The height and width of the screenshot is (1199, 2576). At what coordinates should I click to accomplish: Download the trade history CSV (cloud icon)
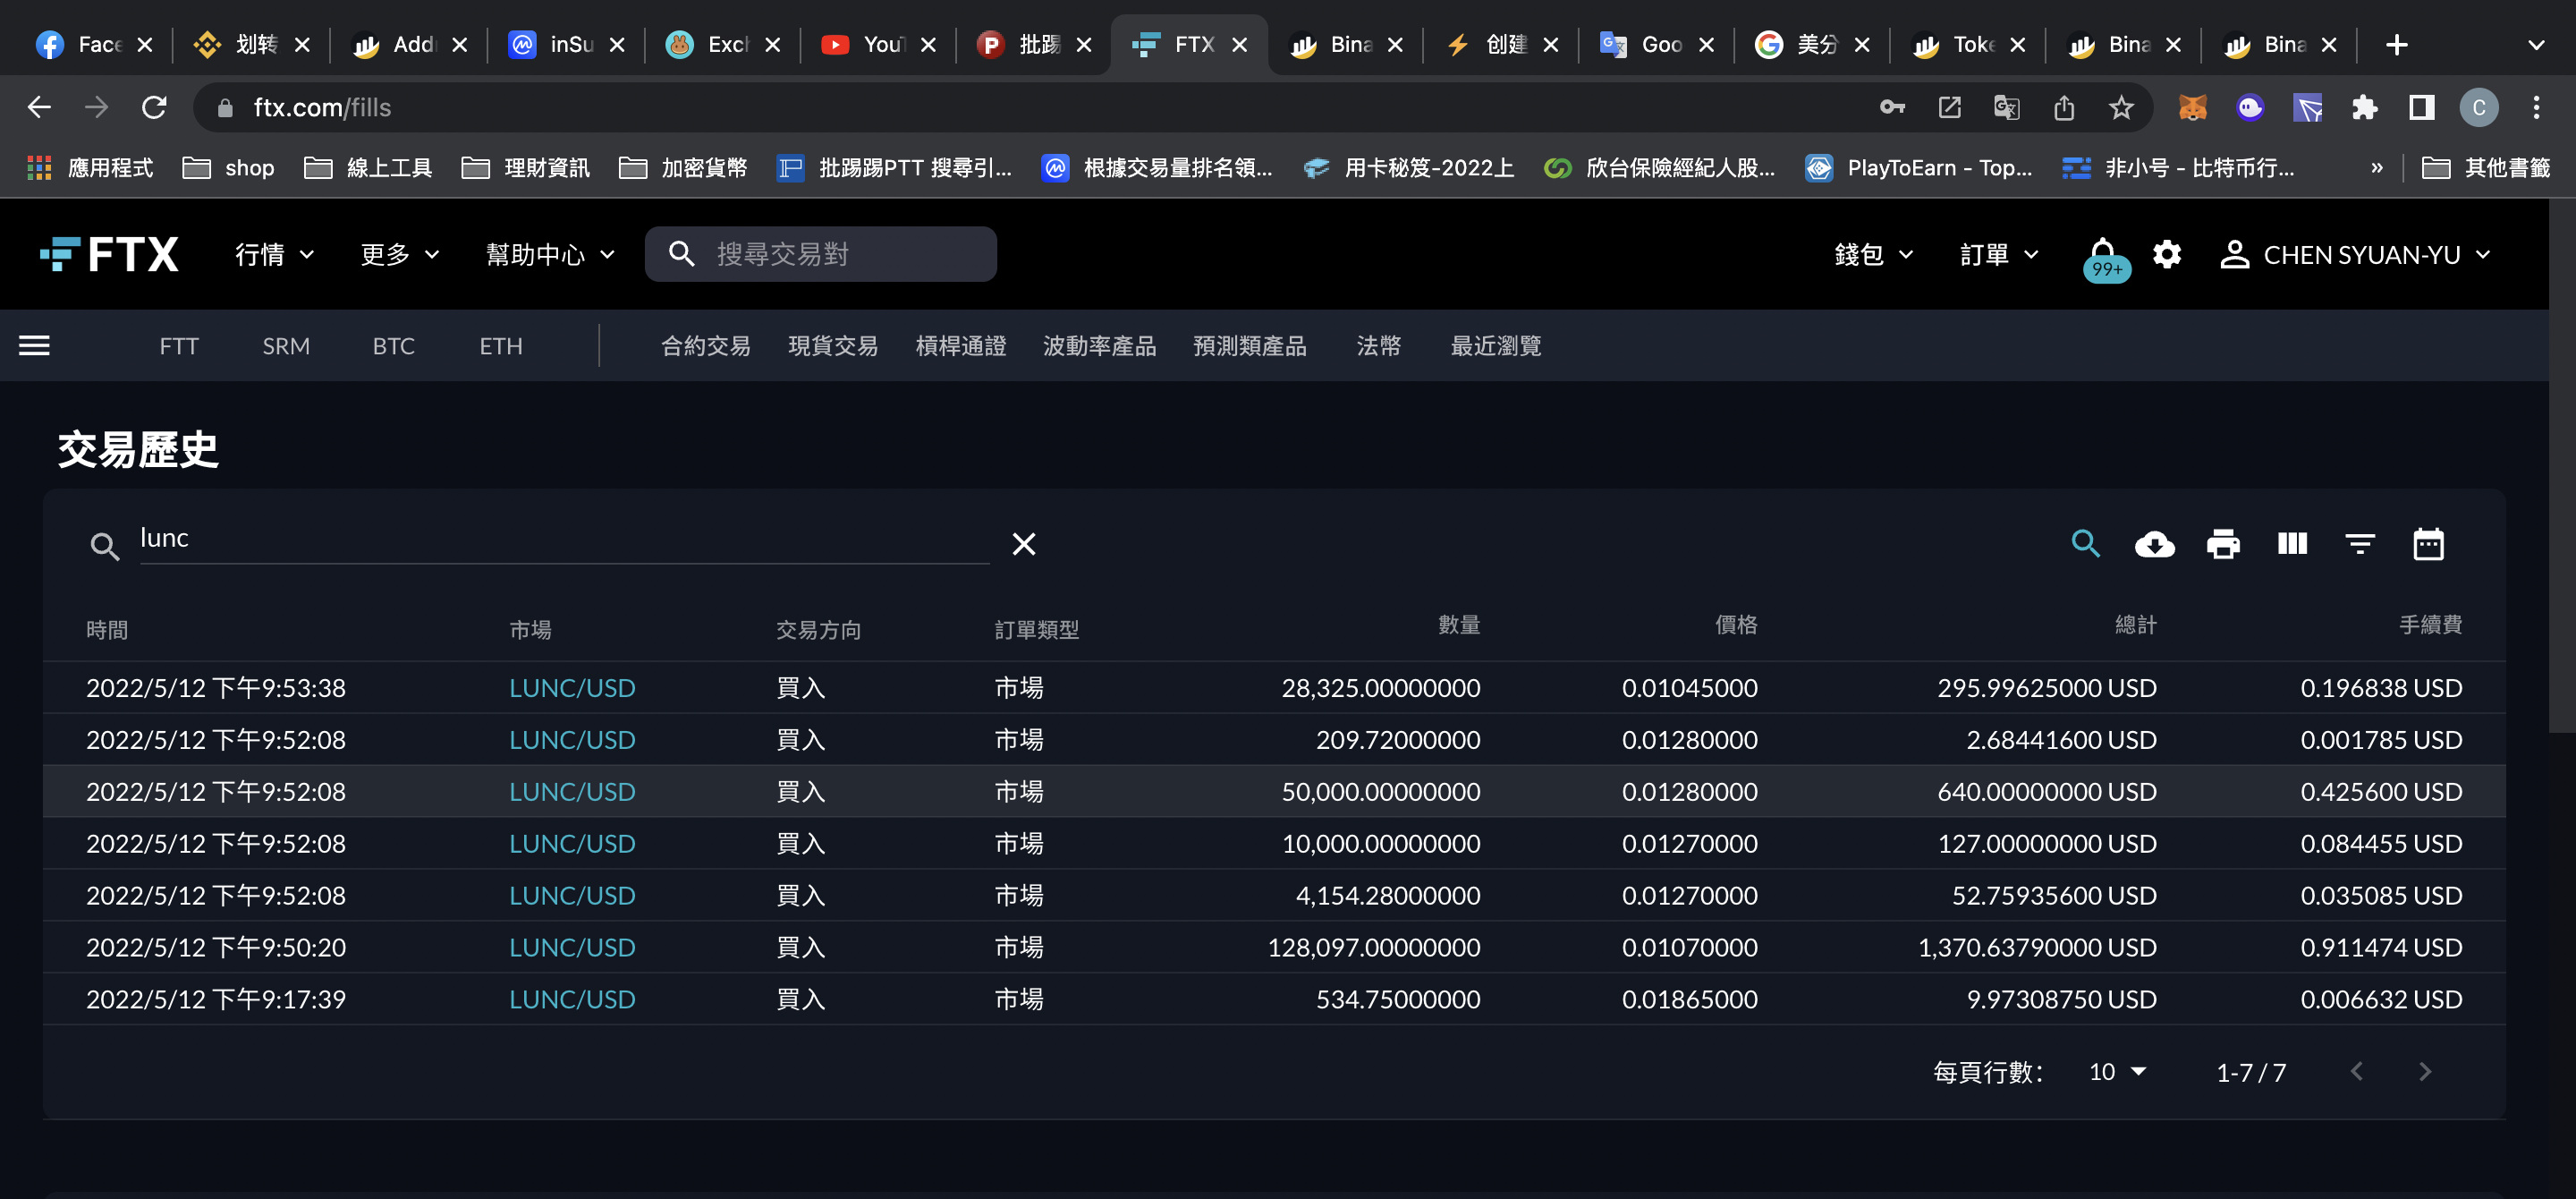point(2154,544)
